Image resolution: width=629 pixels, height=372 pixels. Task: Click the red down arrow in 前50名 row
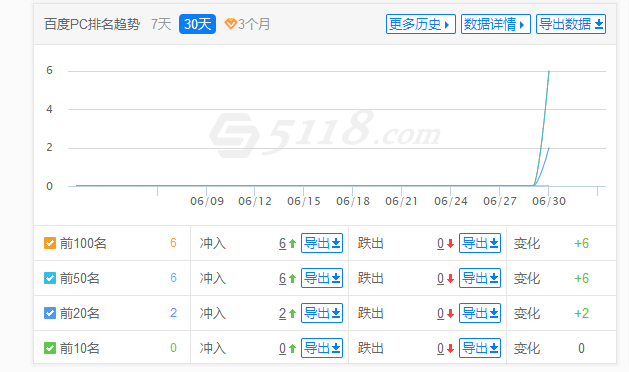(450, 278)
